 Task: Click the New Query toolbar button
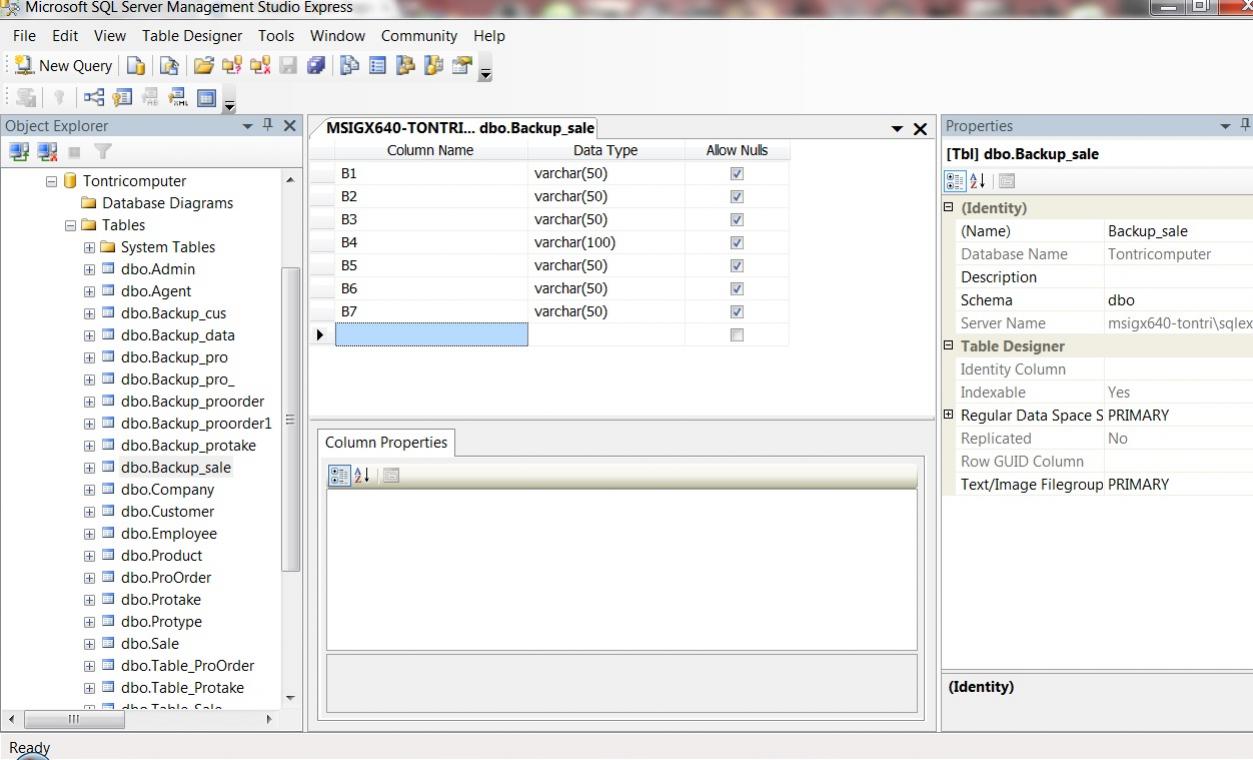pyautogui.click(x=64, y=66)
